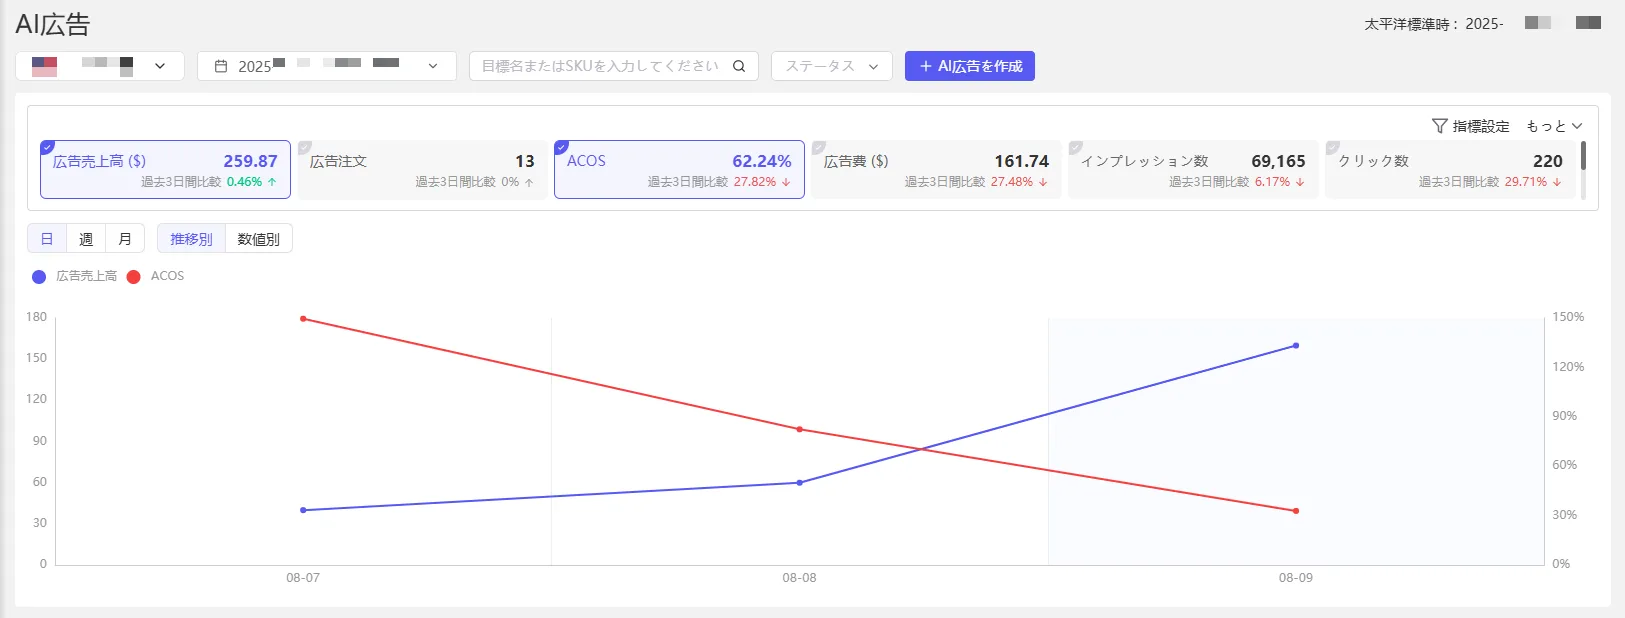1625x618 pixels.
Task: Toggle 広告売上高 legend series visibility
Action: [x=75, y=276]
